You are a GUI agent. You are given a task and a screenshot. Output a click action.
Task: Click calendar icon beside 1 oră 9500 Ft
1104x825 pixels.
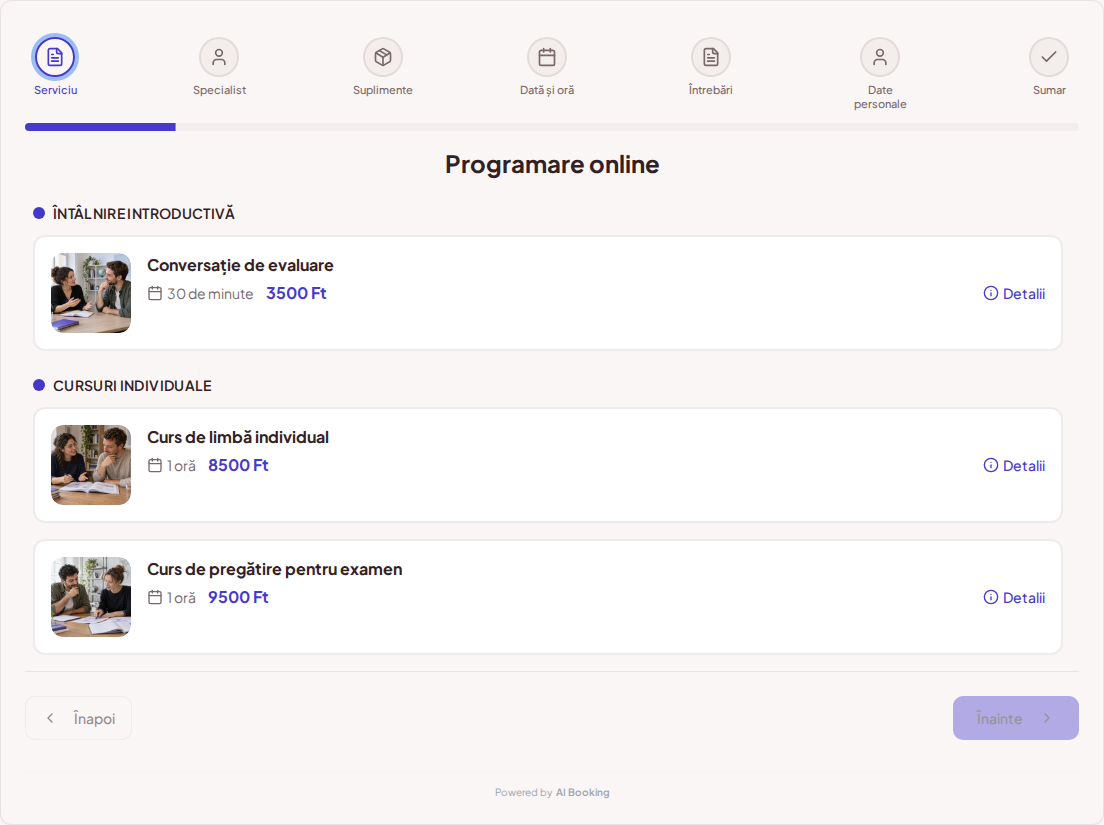[155, 598]
